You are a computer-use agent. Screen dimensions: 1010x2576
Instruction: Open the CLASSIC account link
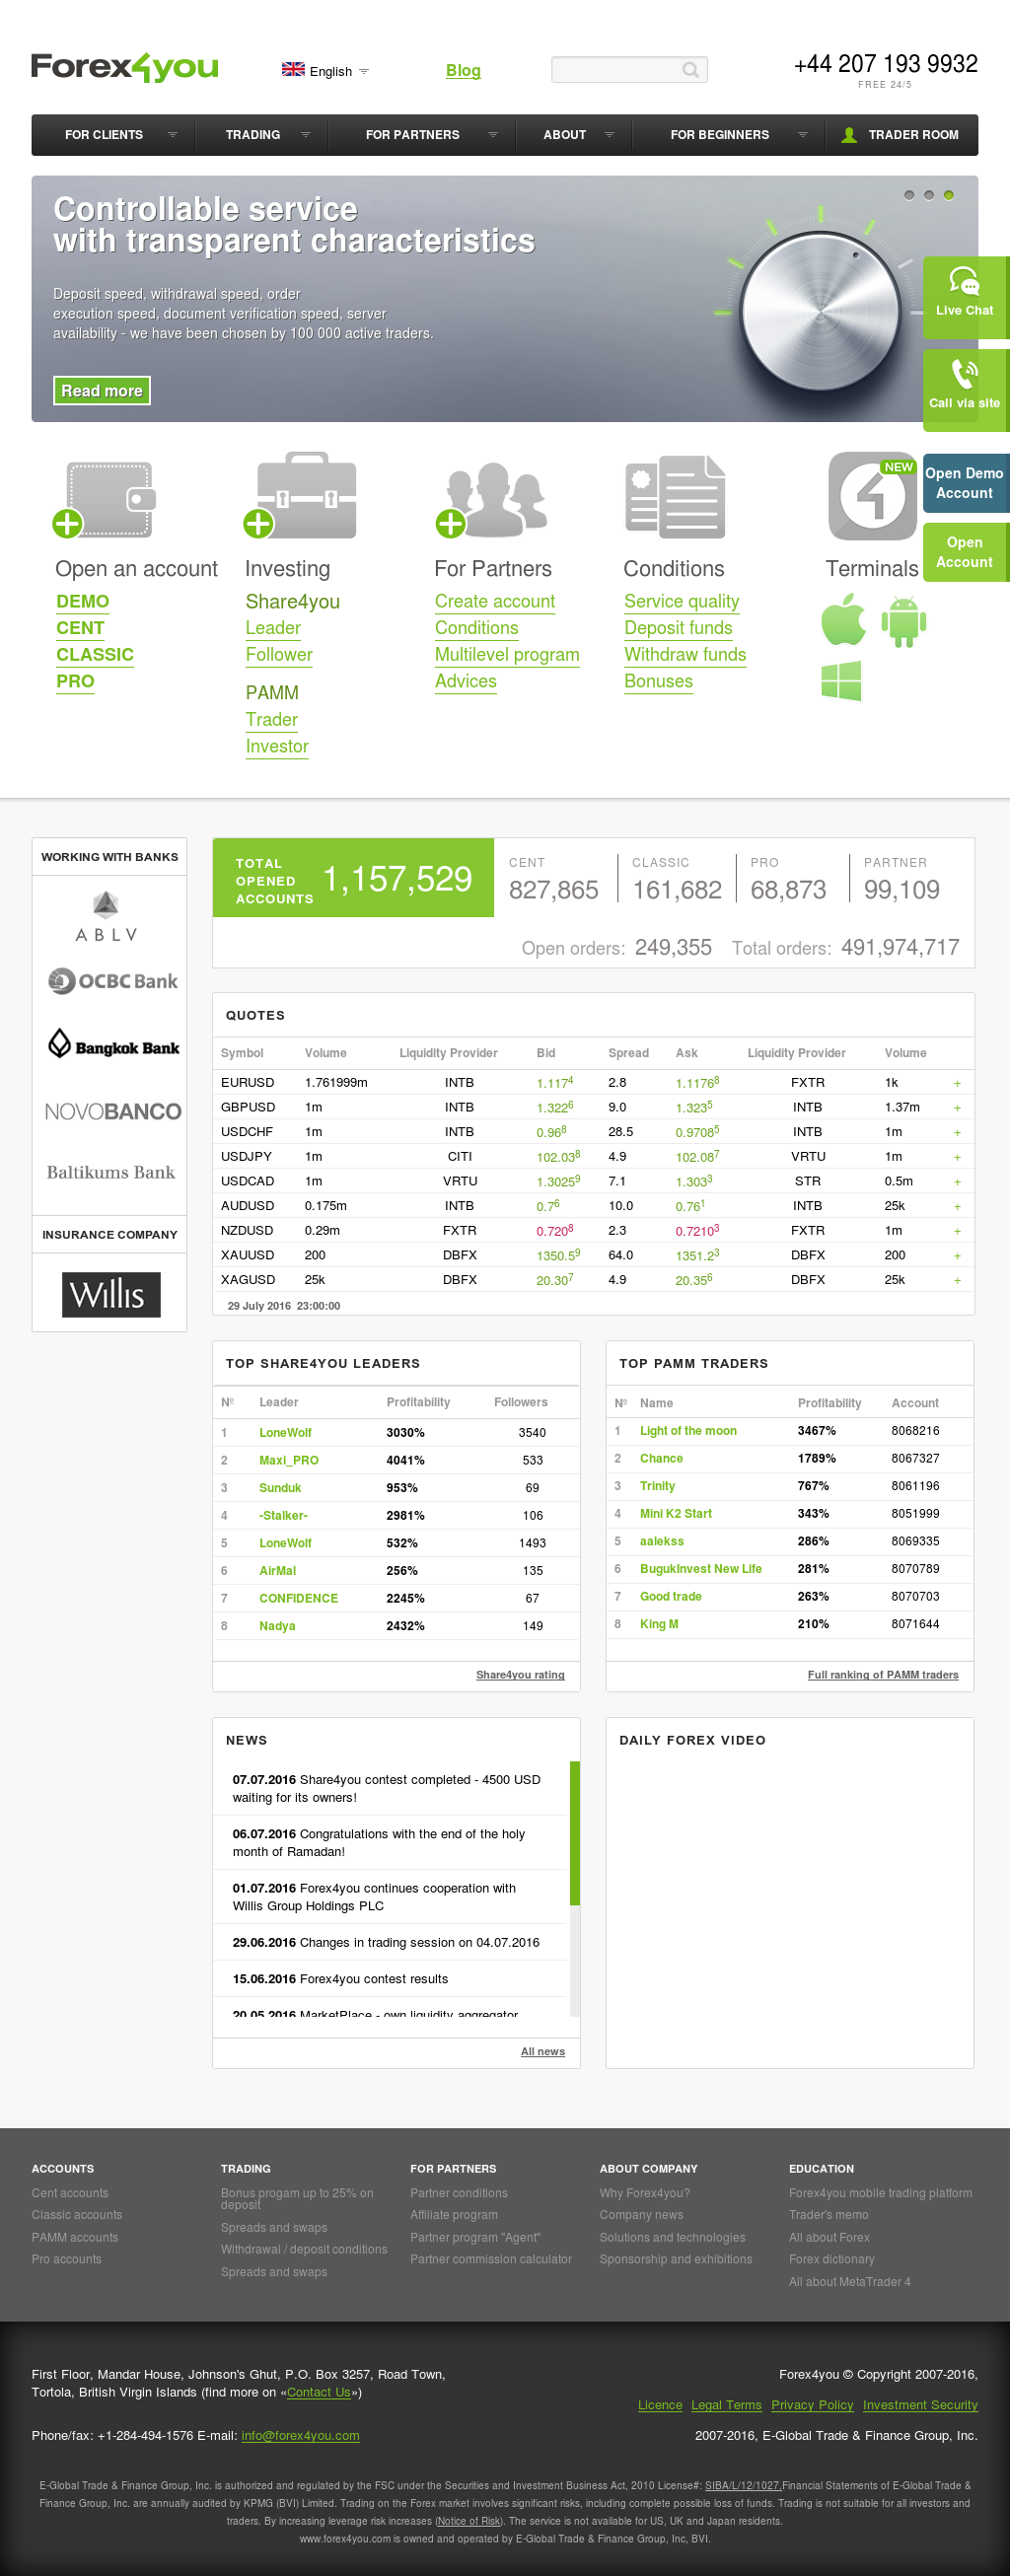tap(95, 655)
